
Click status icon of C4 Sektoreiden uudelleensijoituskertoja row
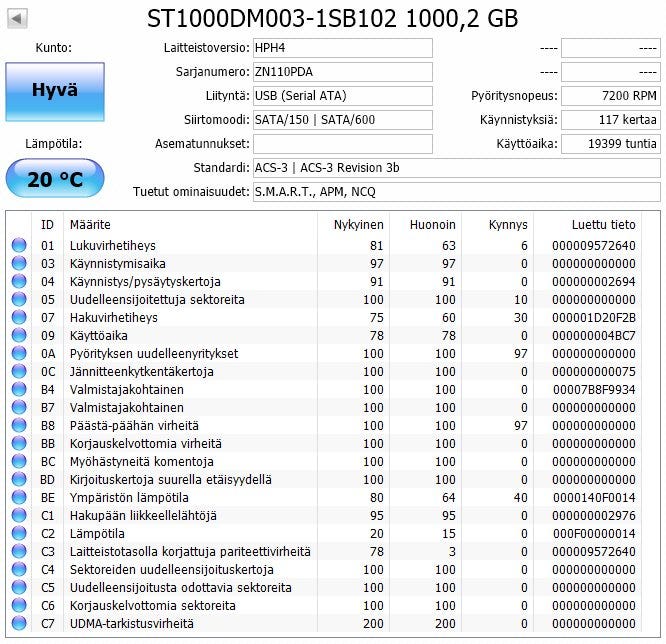click(x=19, y=569)
